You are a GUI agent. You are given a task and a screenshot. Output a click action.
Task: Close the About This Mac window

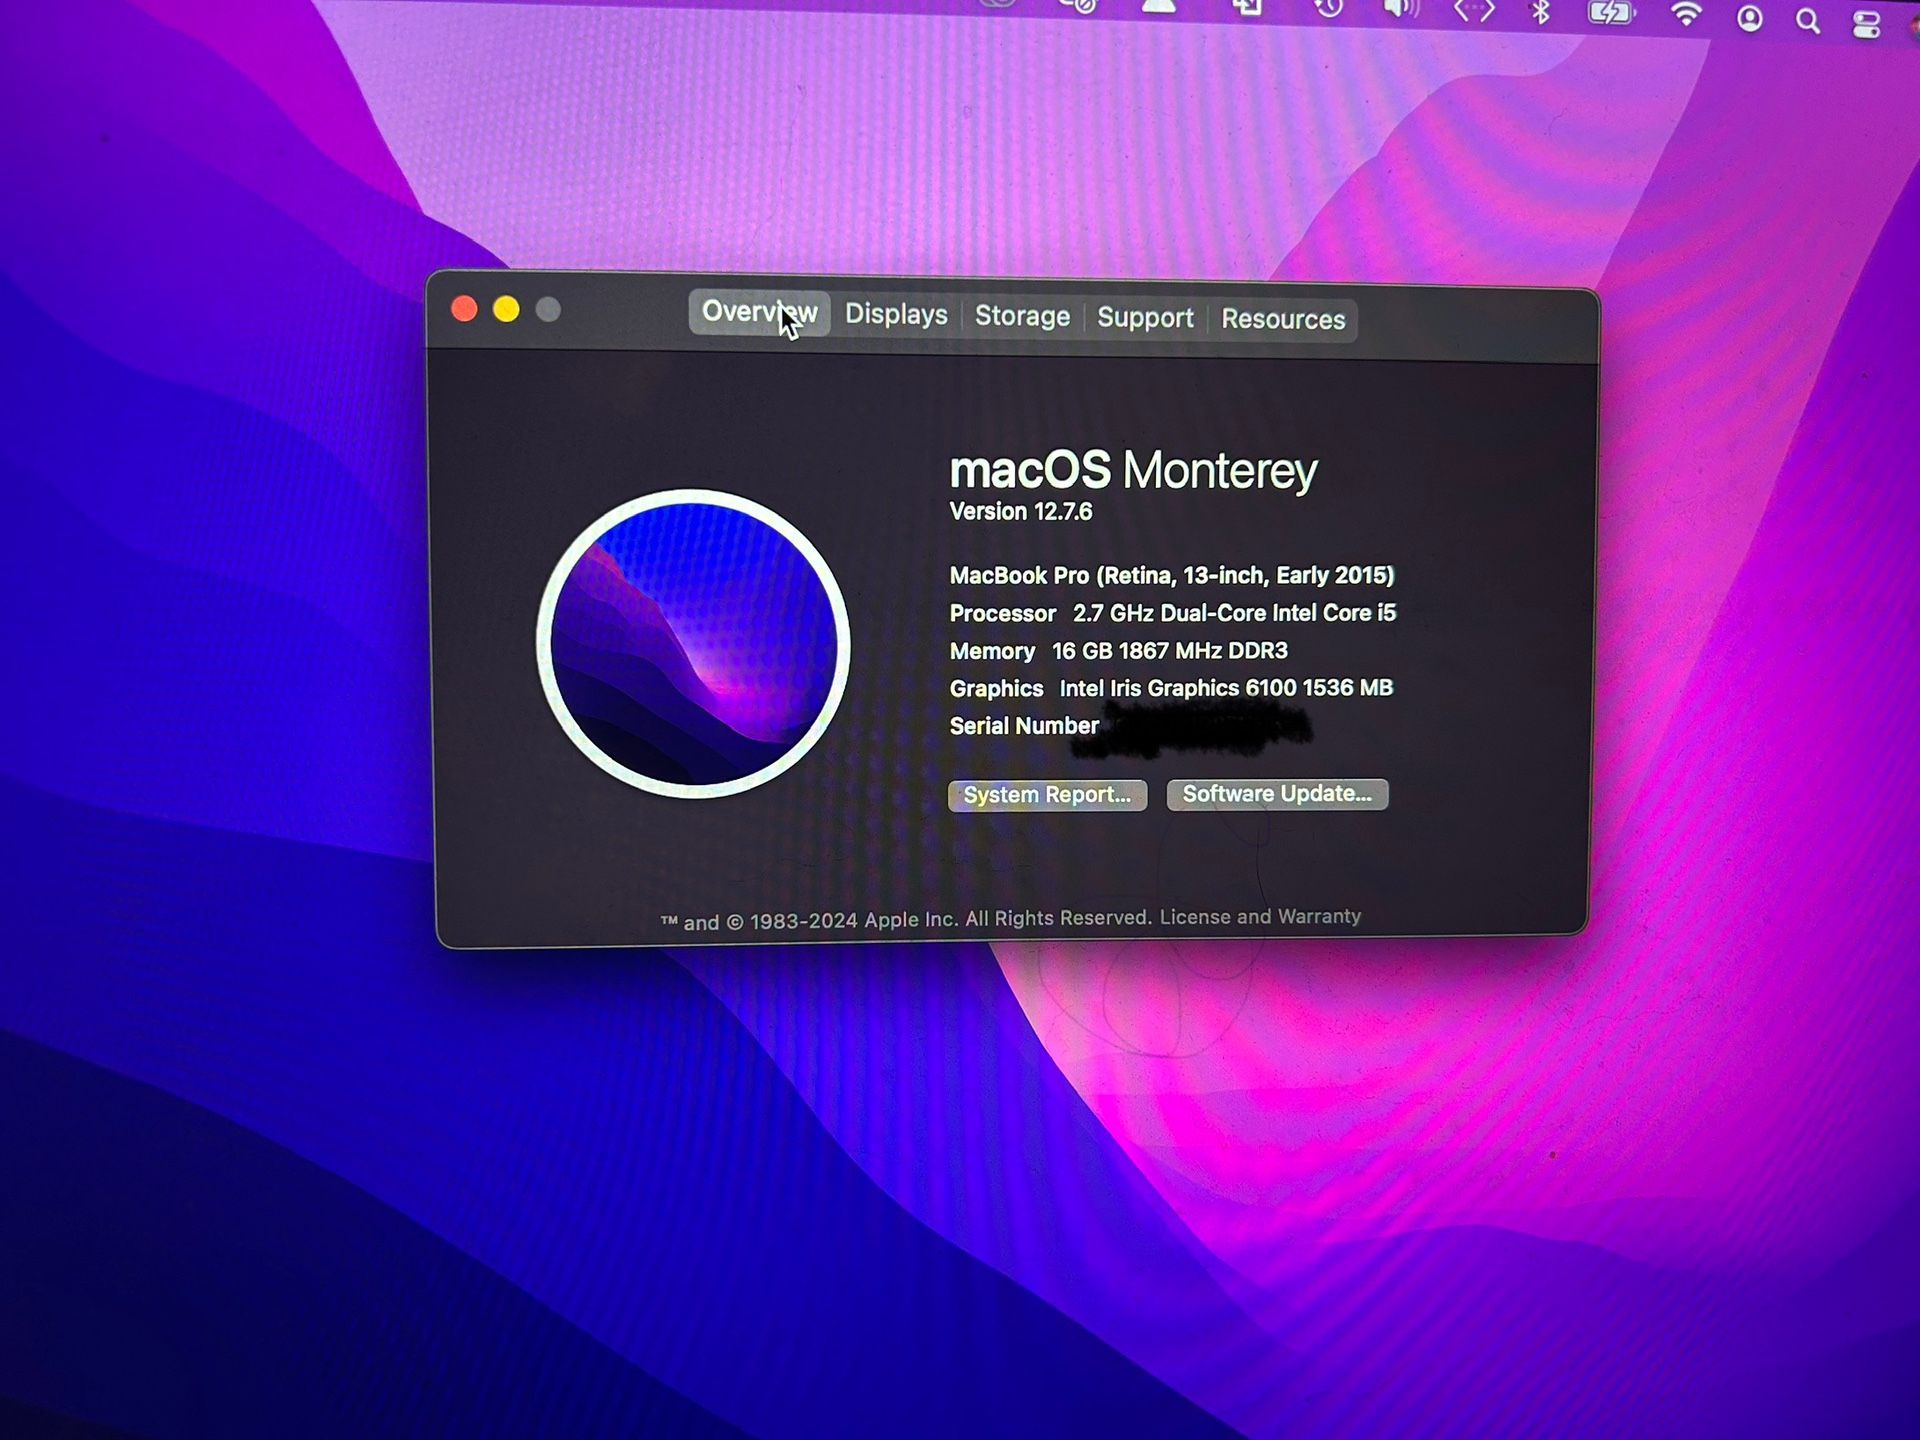[x=464, y=309]
